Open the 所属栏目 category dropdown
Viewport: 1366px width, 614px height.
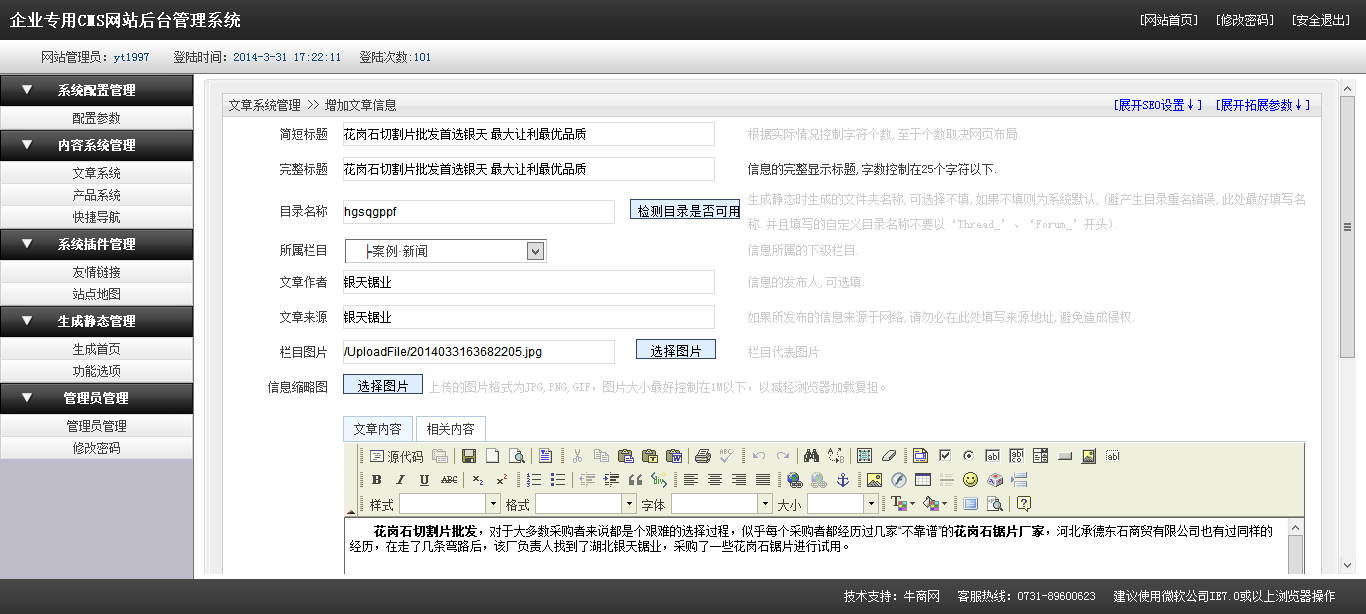tap(535, 251)
